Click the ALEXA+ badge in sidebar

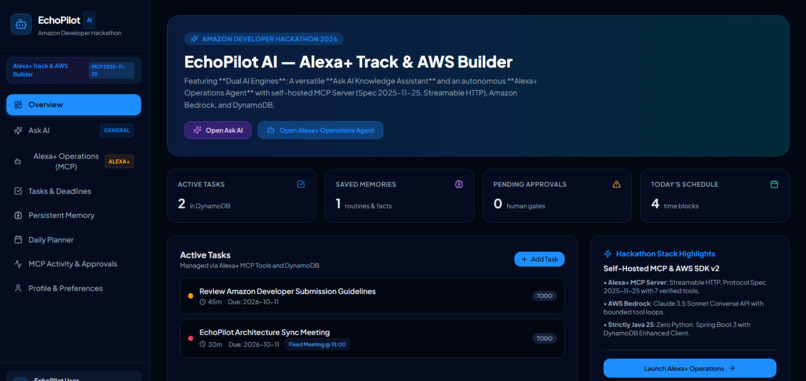[119, 161]
